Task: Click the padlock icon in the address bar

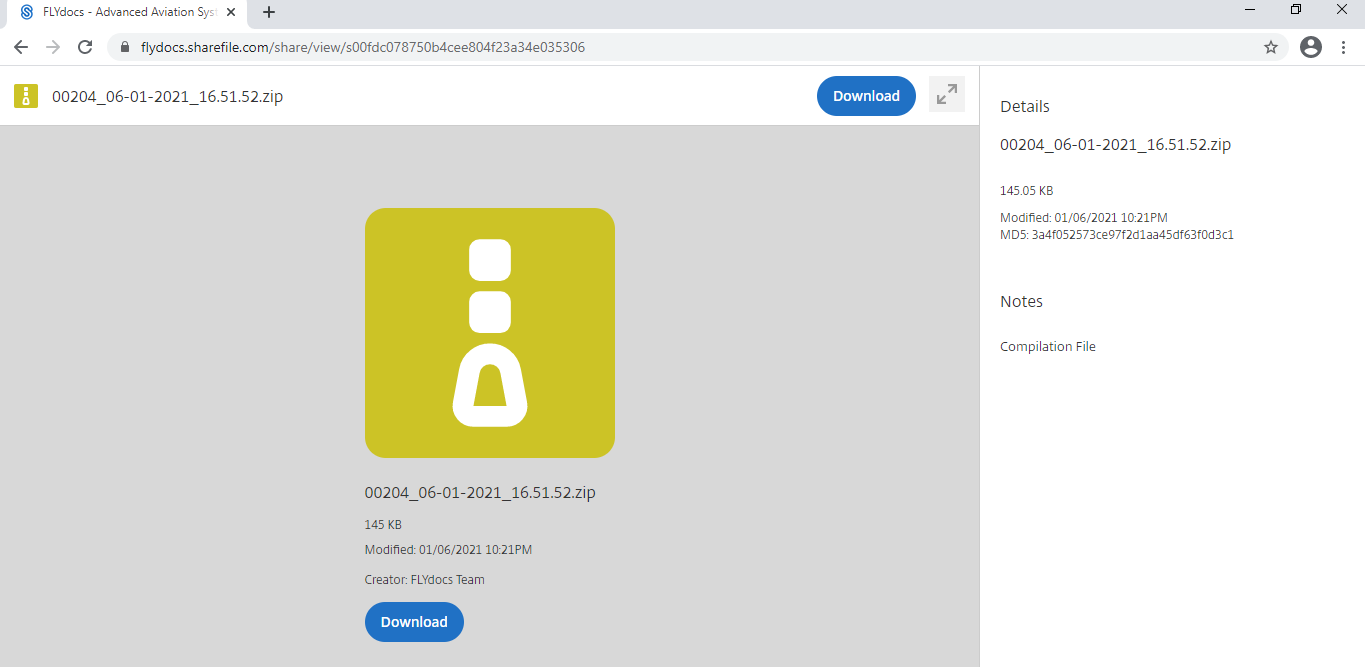Action: pos(124,47)
